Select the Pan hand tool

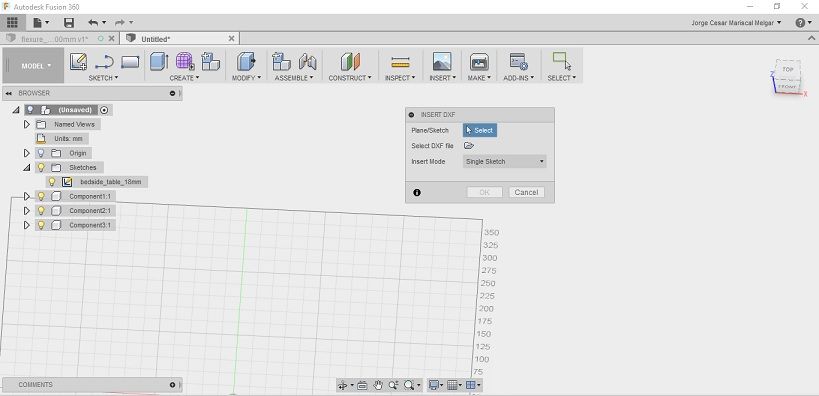[x=378, y=386]
